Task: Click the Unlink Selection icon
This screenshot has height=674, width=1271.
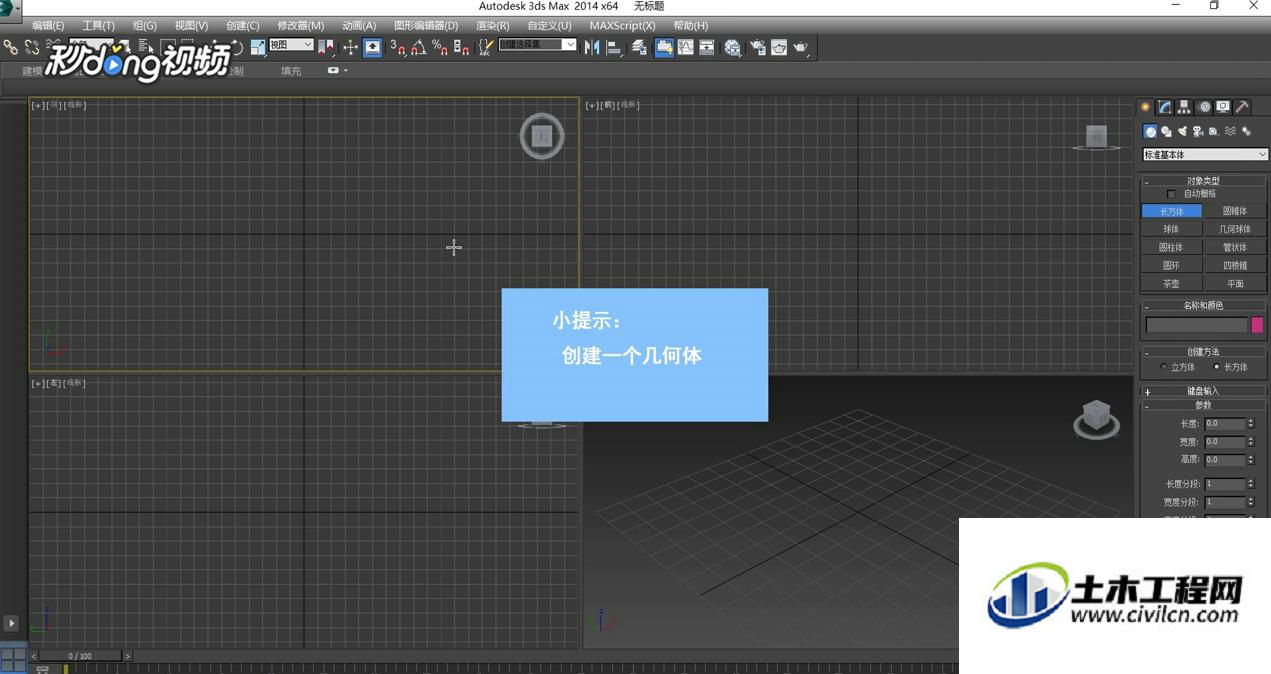Action: pyautogui.click(x=32, y=47)
